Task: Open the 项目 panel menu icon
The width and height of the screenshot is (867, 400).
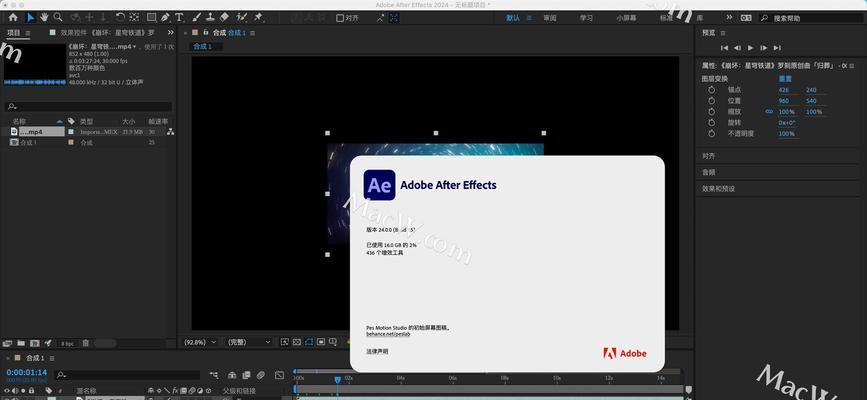Action: pyautogui.click(x=28, y=33)
